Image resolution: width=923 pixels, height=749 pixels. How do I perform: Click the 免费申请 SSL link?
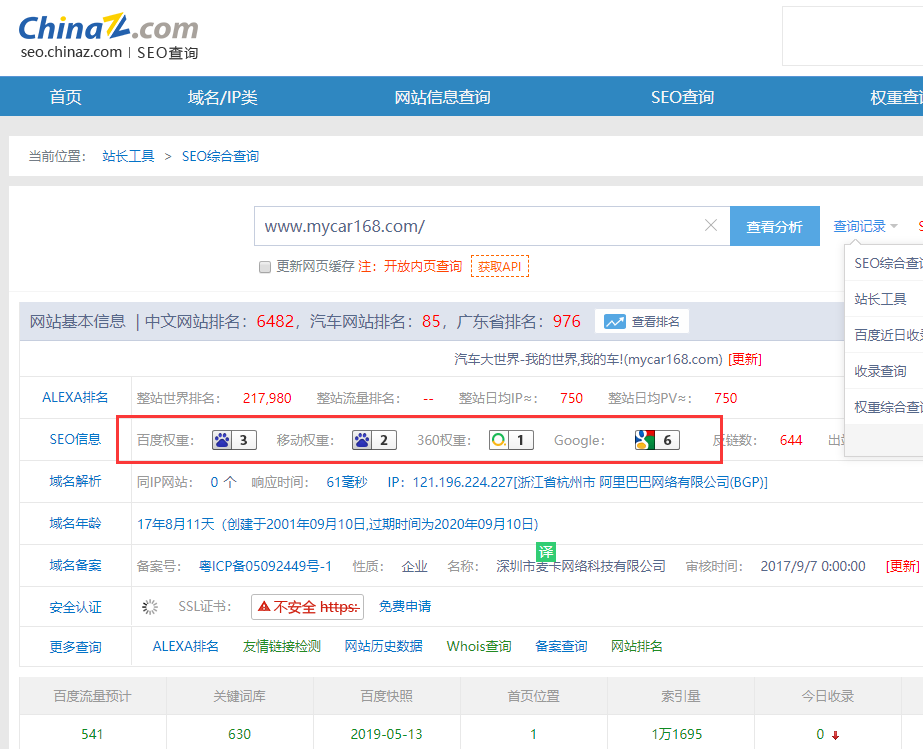point(405,607)
